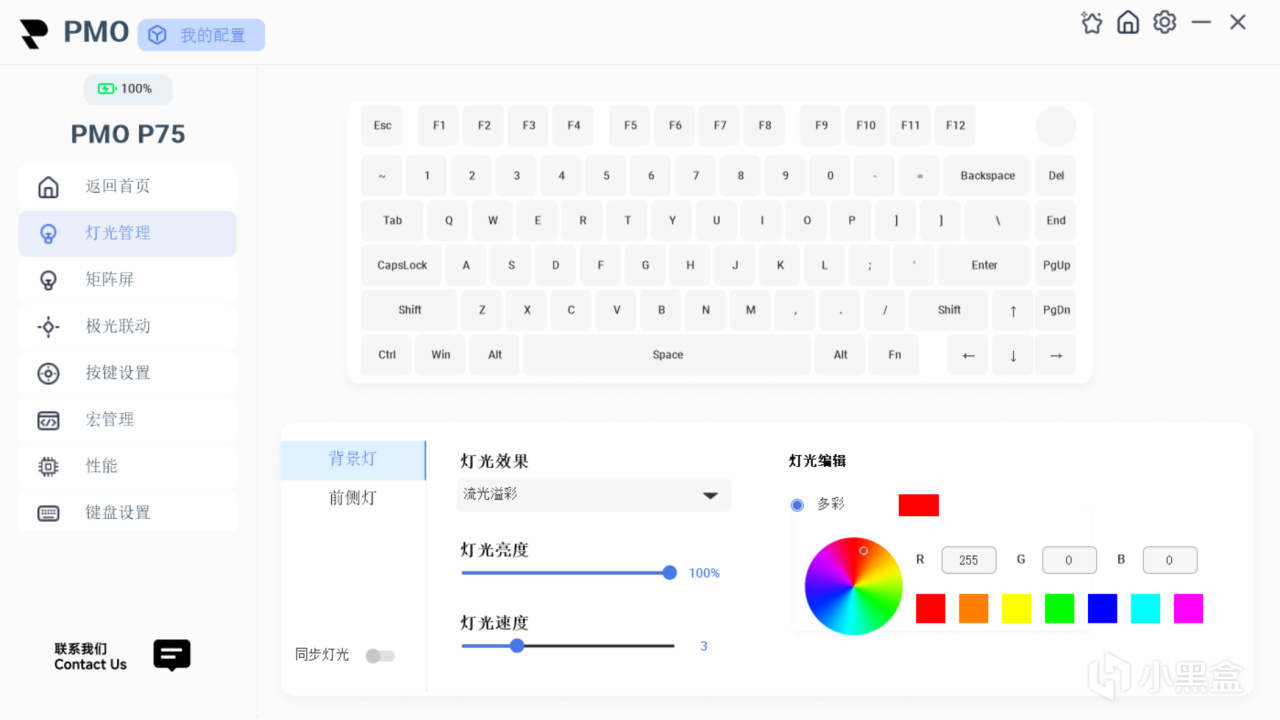Select the up arrow key on the keyboard

(x=1013, y=310)
